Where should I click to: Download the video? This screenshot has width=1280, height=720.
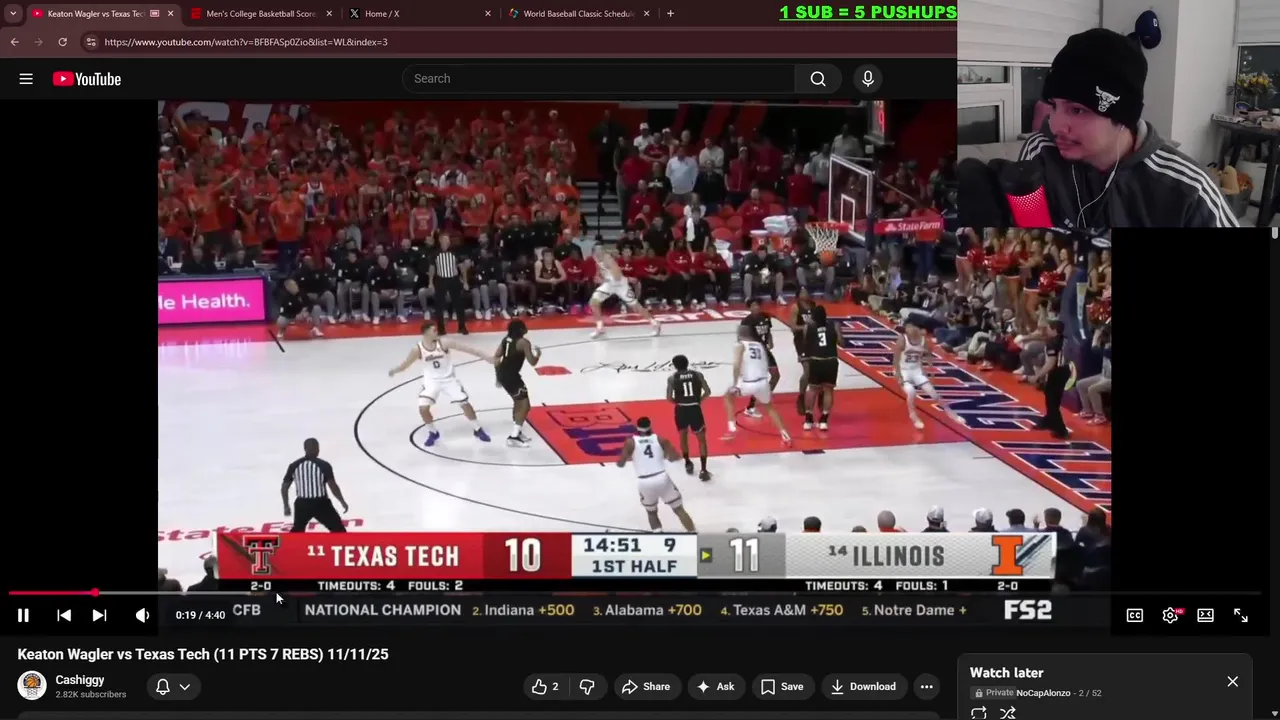(862, 686)
